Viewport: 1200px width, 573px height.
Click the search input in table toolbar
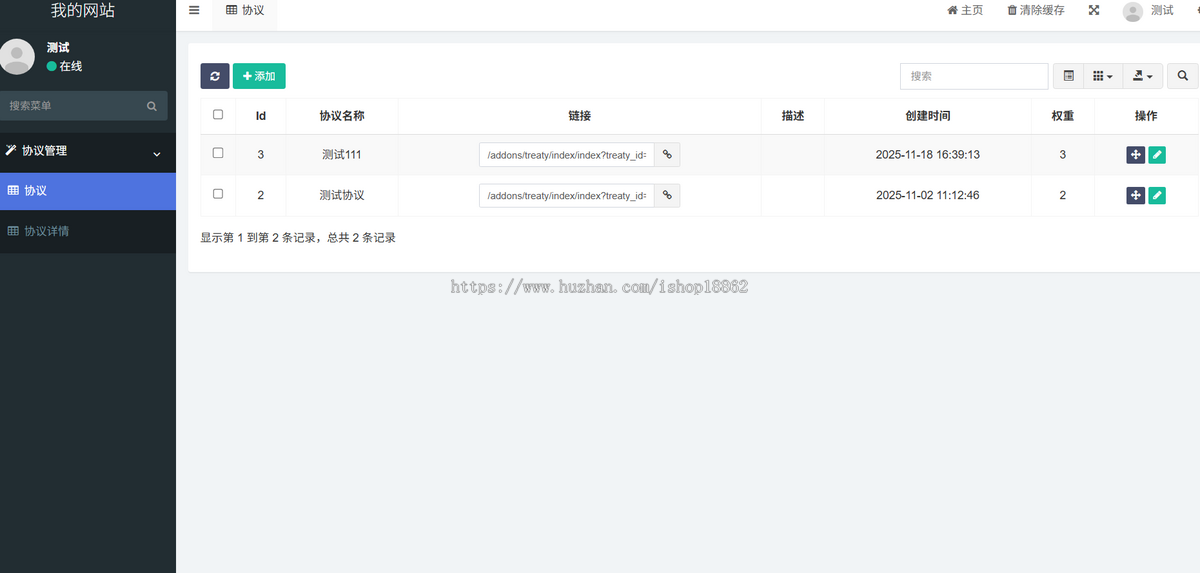point(974,76)
